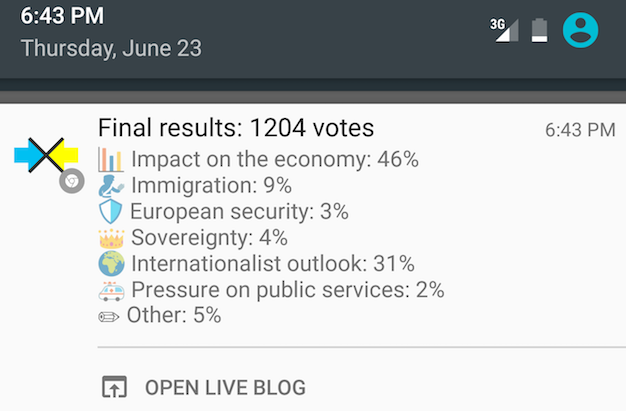Screen dimensions: 626x411
Task: Tap the crown emoji beside Sovereignty
Action: pyautogui.click(x=111, y=238)
